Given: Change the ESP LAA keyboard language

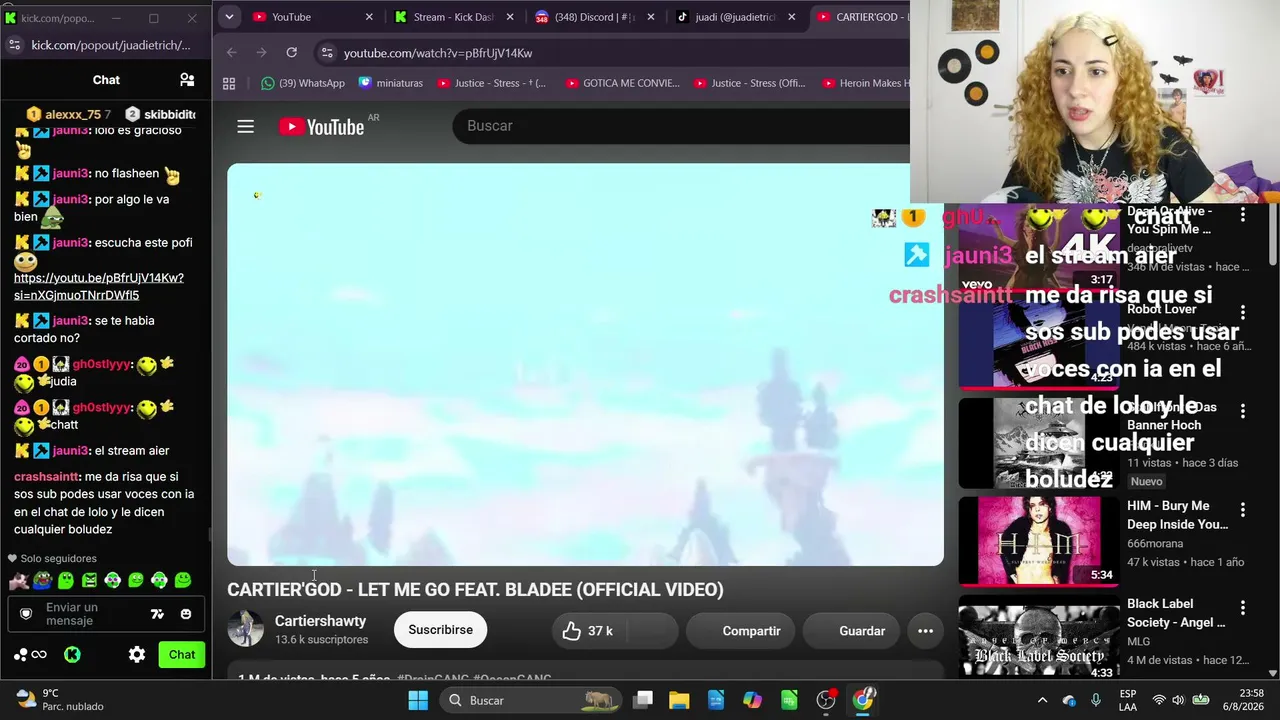Looking at the screenshot, I should (1128, 700).
